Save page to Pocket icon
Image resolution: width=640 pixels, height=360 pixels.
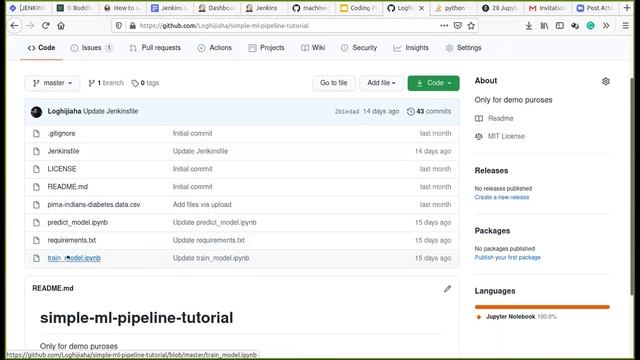(x=458, y=26)
